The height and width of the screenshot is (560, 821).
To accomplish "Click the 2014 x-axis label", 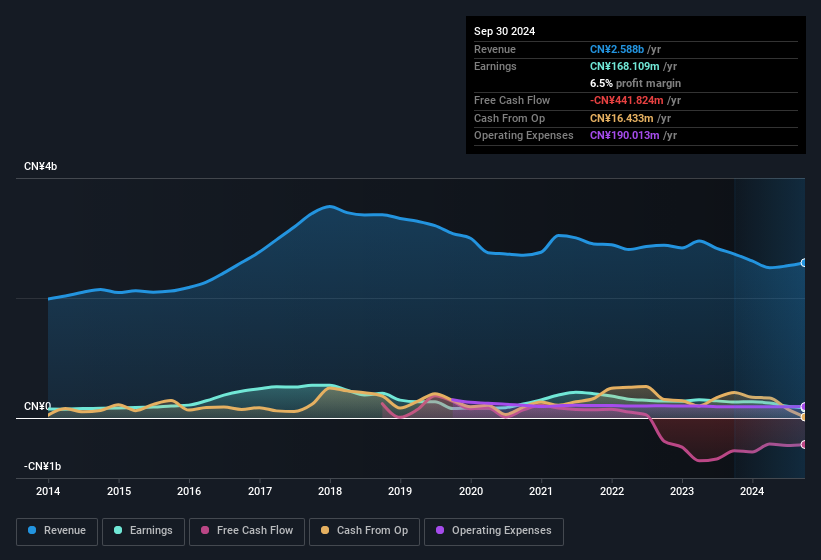I will 48,491.
